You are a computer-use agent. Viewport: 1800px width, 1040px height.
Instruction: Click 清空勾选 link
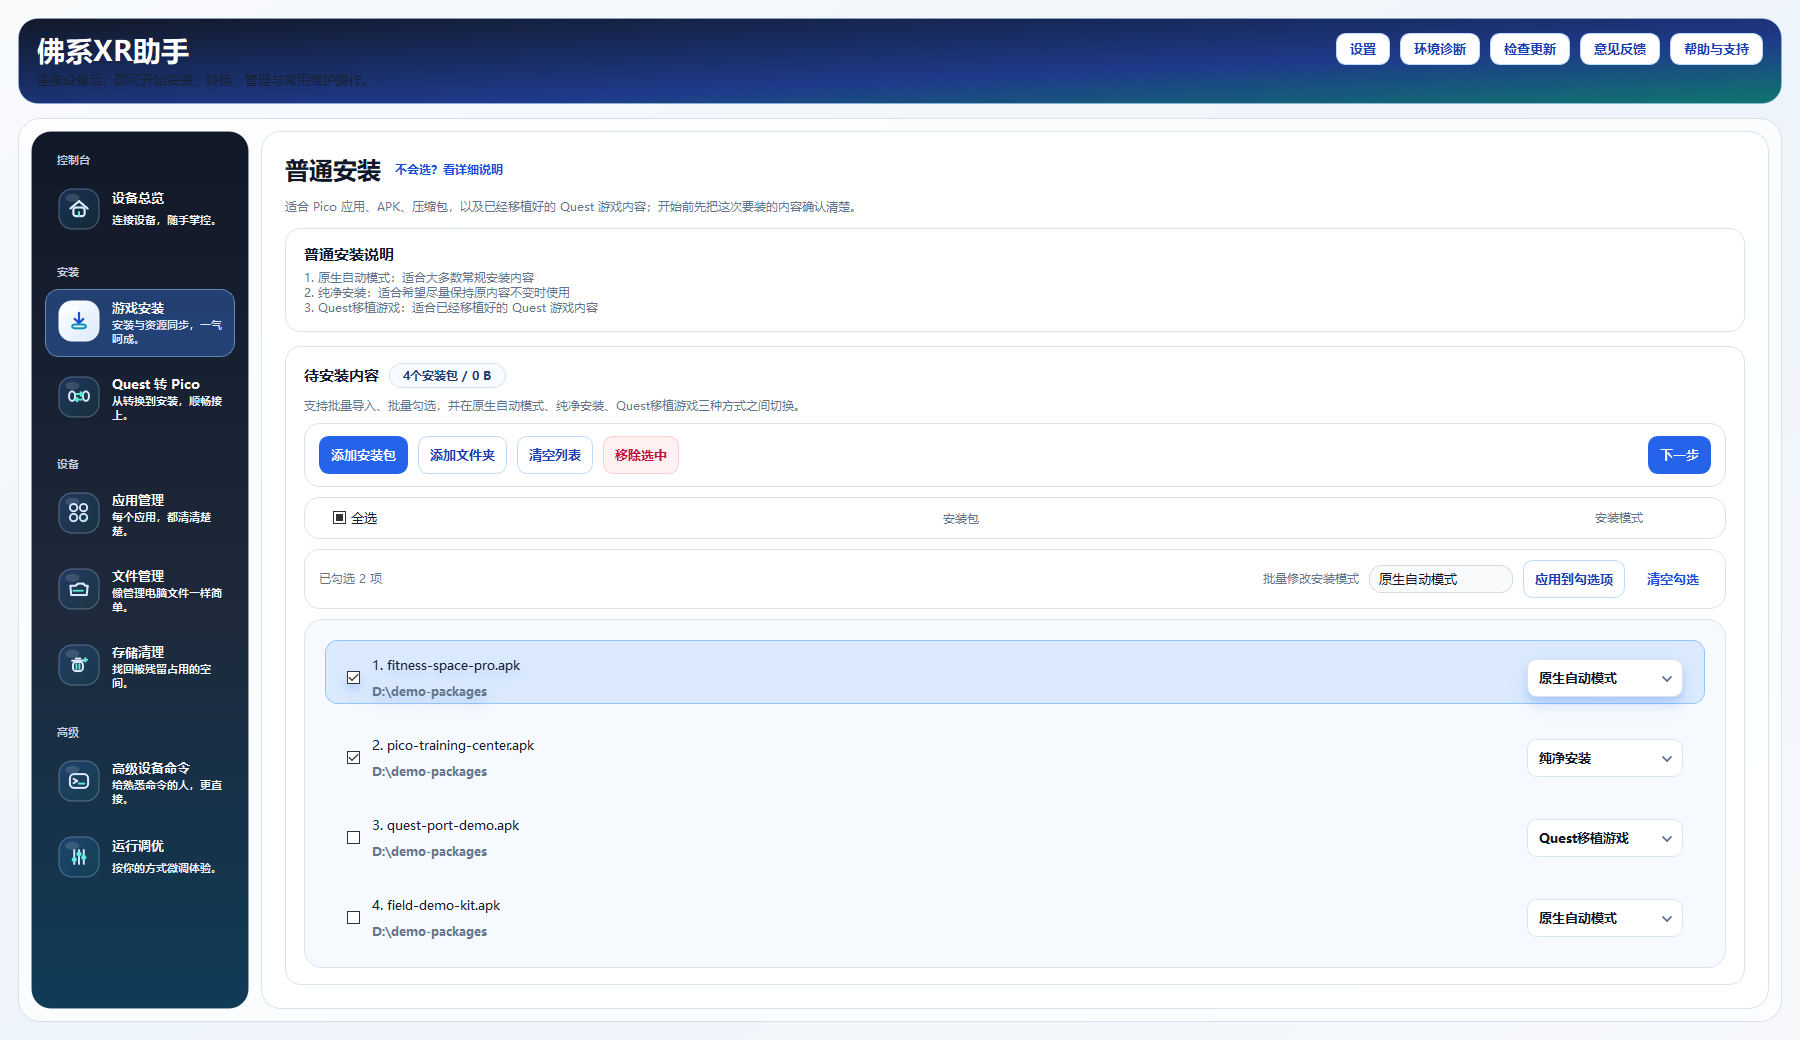coord(1673,579)
